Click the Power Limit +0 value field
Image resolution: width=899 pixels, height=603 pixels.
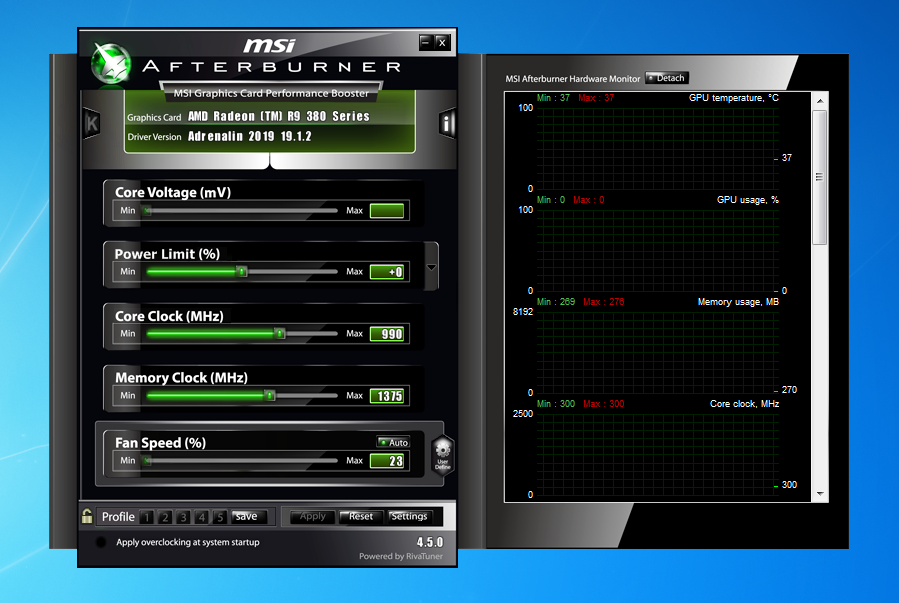[x=387, y=272]
